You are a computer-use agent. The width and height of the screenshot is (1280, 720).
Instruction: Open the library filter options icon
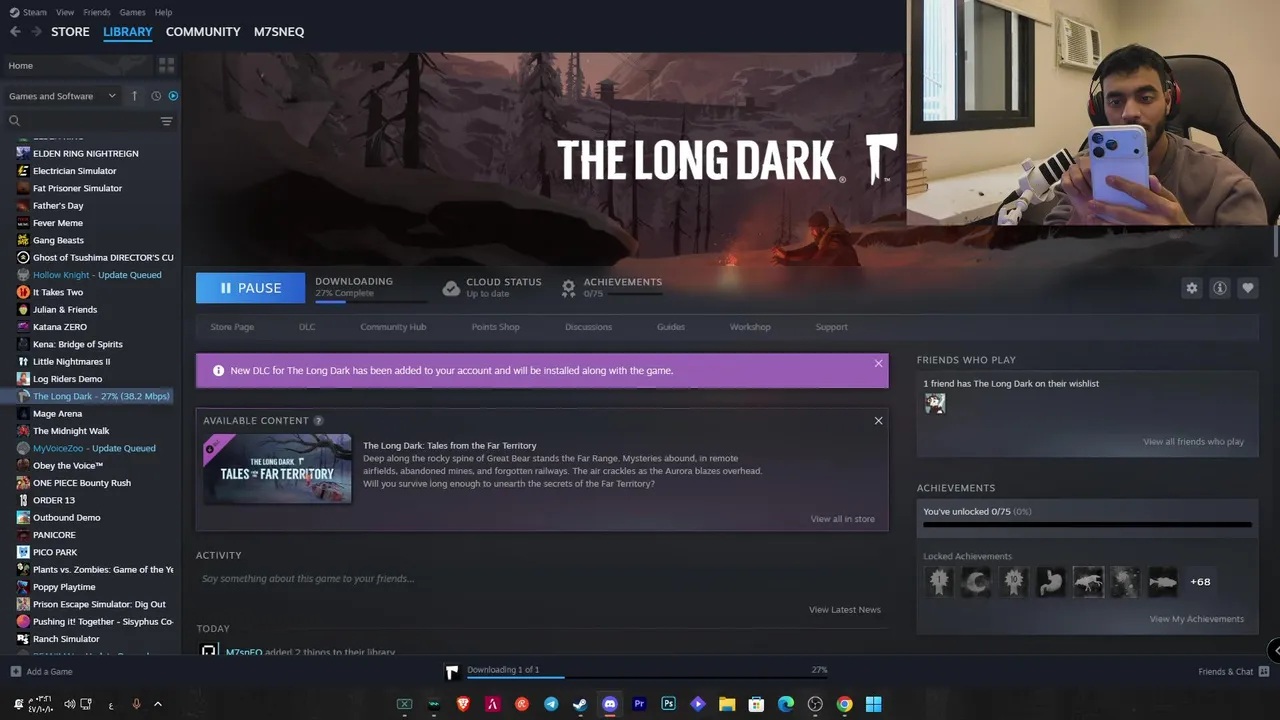pos(166,121)
